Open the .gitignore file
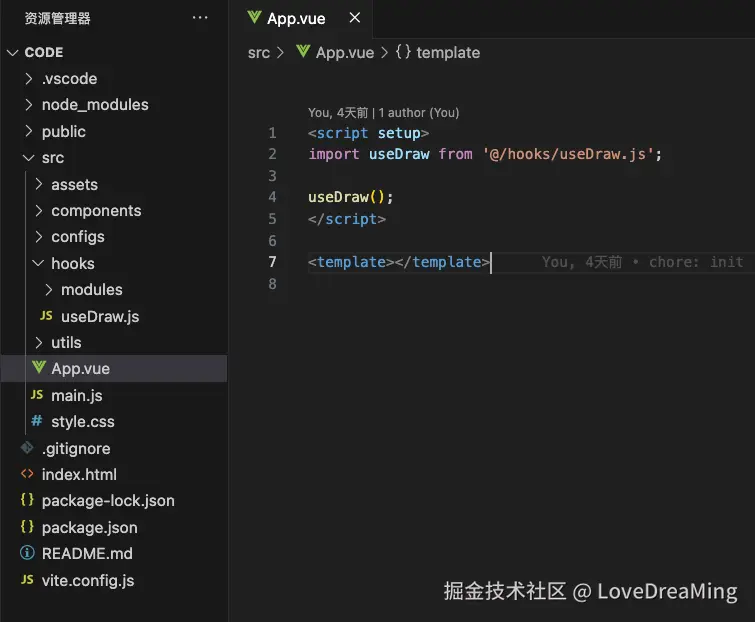The image size is (755, 622). pos(76,448)
